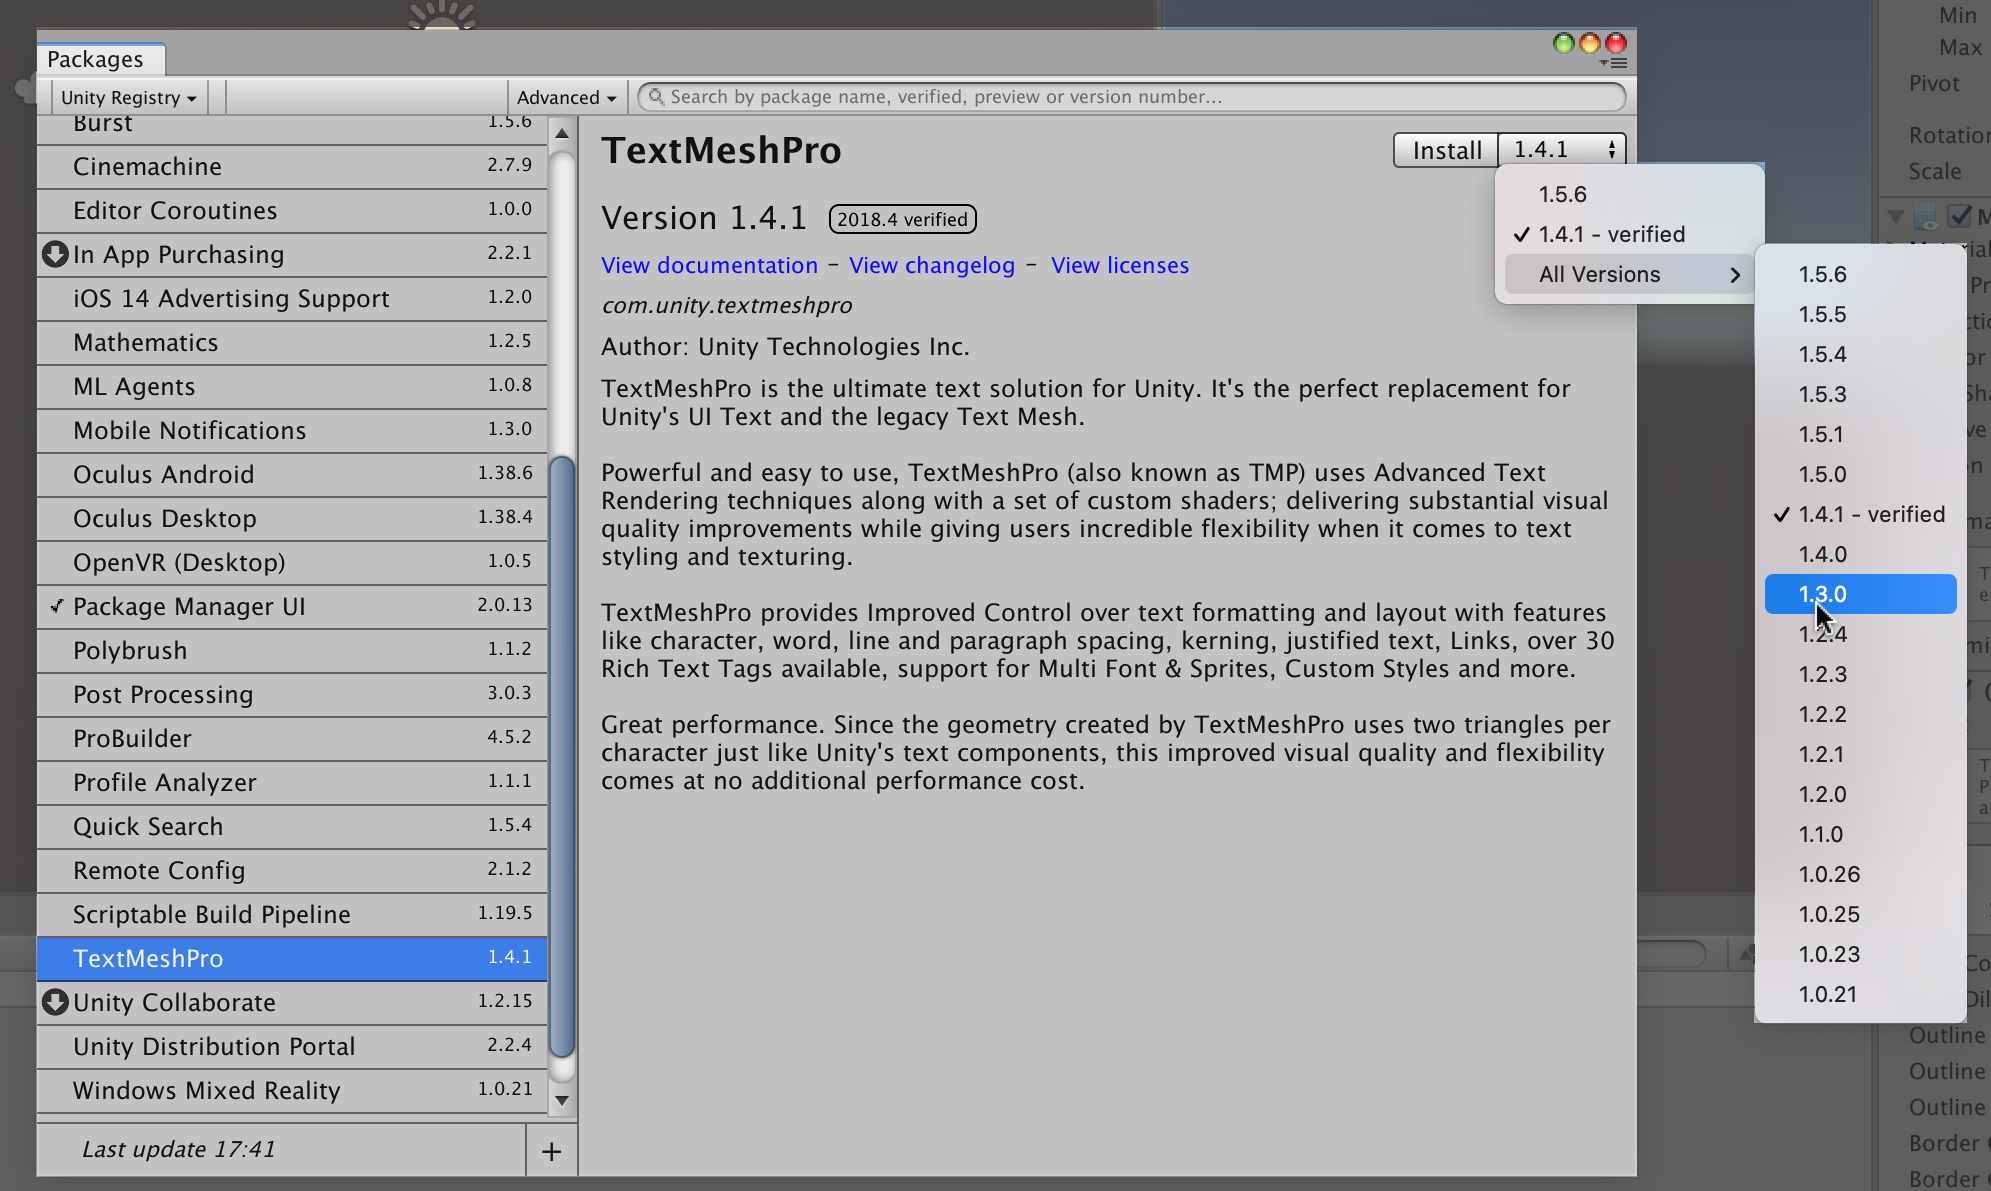
Task: Select iOS 14 Advertising Support package
Action: 292,298
